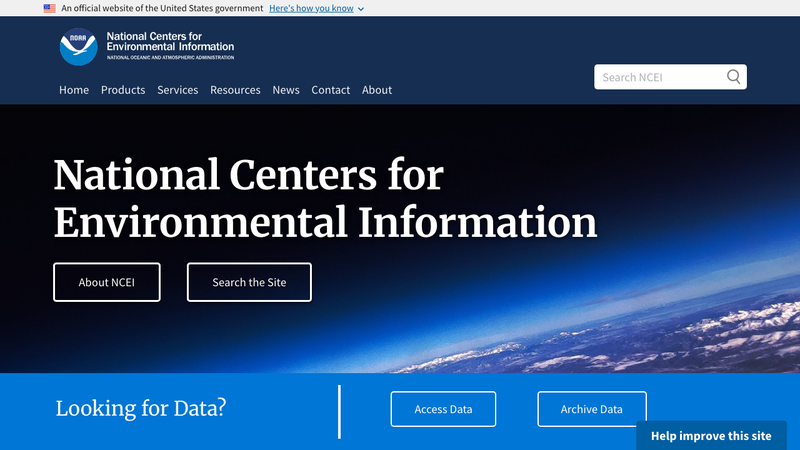Open the Resources menu

(x=235, y=90)
